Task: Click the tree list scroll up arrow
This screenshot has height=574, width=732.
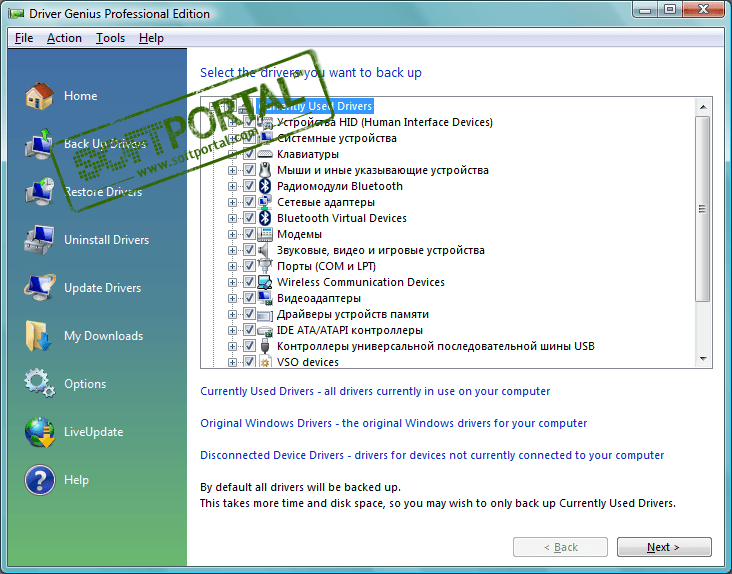Action: (x=703, y=107)
